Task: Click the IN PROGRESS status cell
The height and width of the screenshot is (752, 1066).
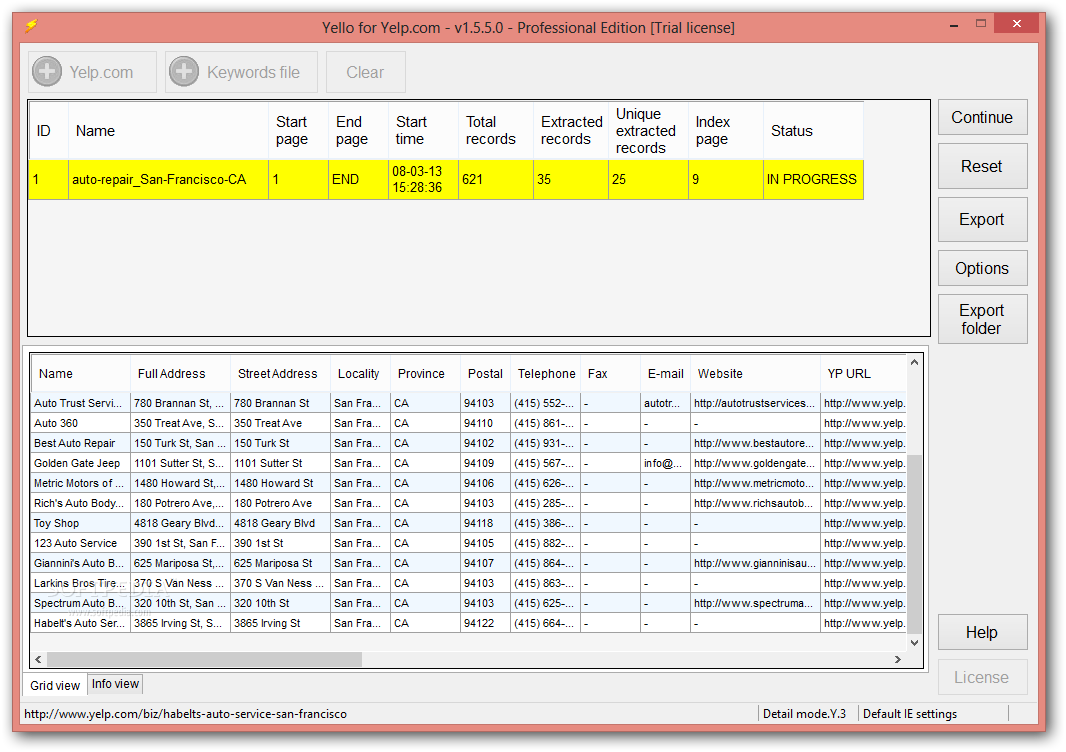Action: [x=812, y=180]
